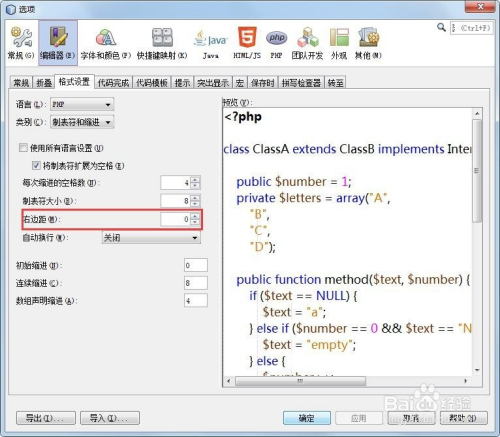Open the 常规 general options category

click(21, 43)
